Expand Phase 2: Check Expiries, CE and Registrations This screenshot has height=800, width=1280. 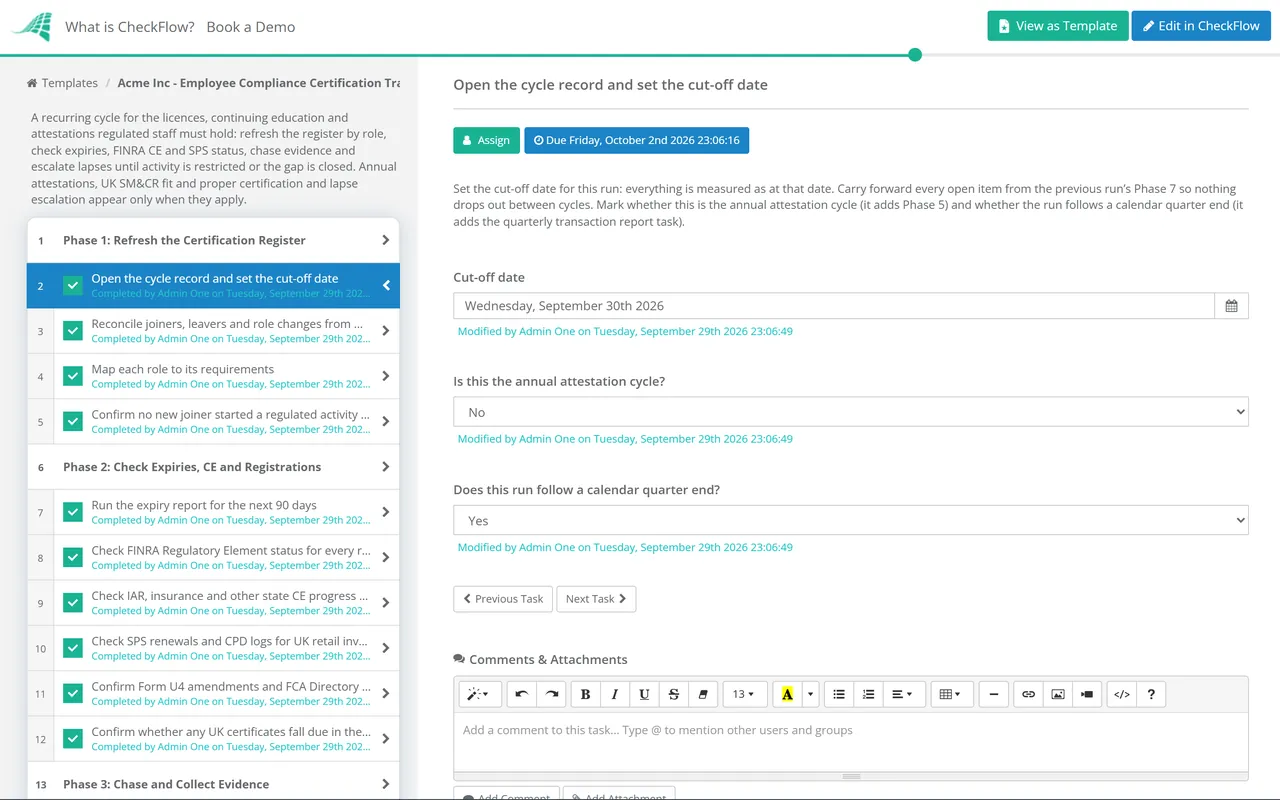pos(213,467)
